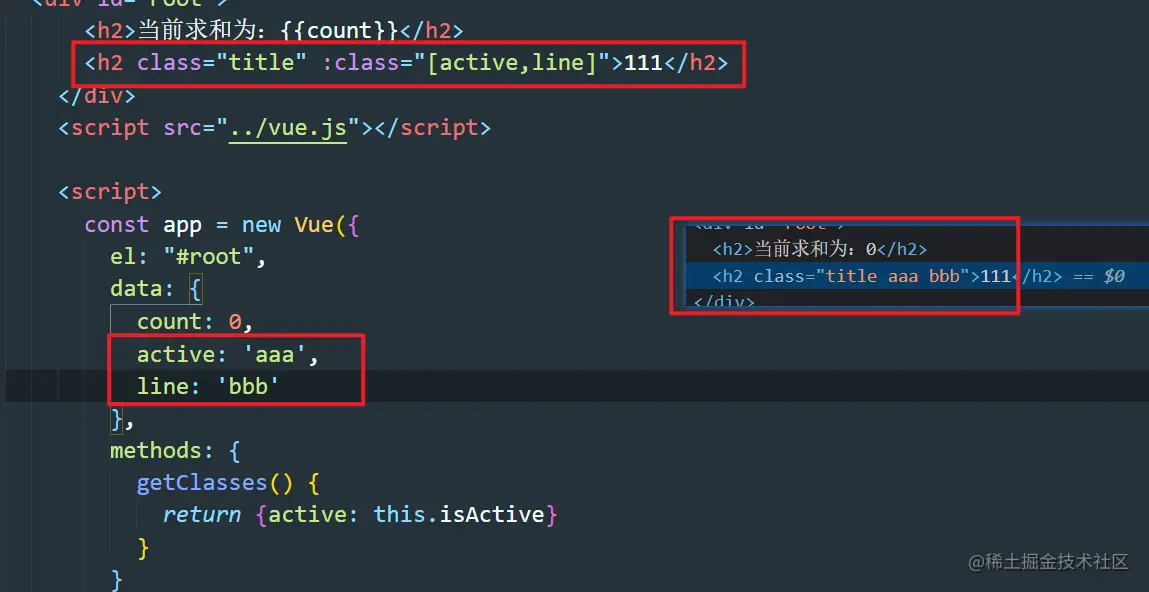Click the opening '<script>' tag line
The height and width of the screenshot is (592, 1149).
point(110,192)
